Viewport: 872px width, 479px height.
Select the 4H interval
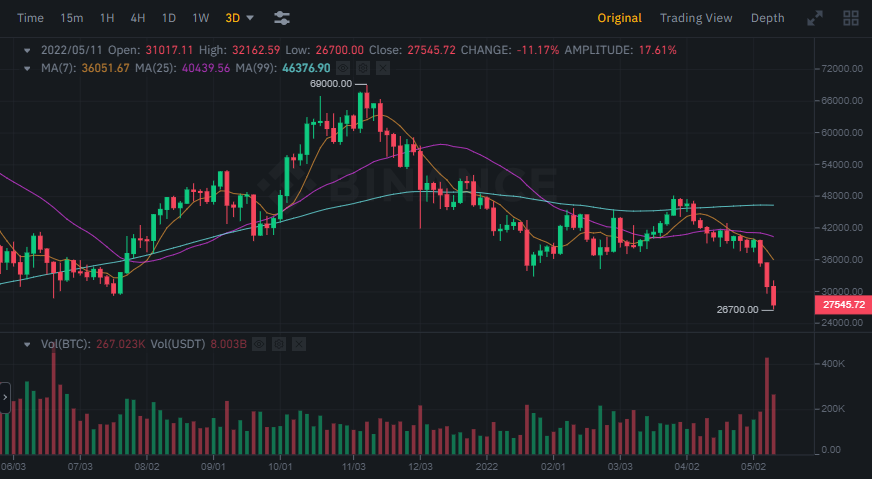(x=138, y=18)
